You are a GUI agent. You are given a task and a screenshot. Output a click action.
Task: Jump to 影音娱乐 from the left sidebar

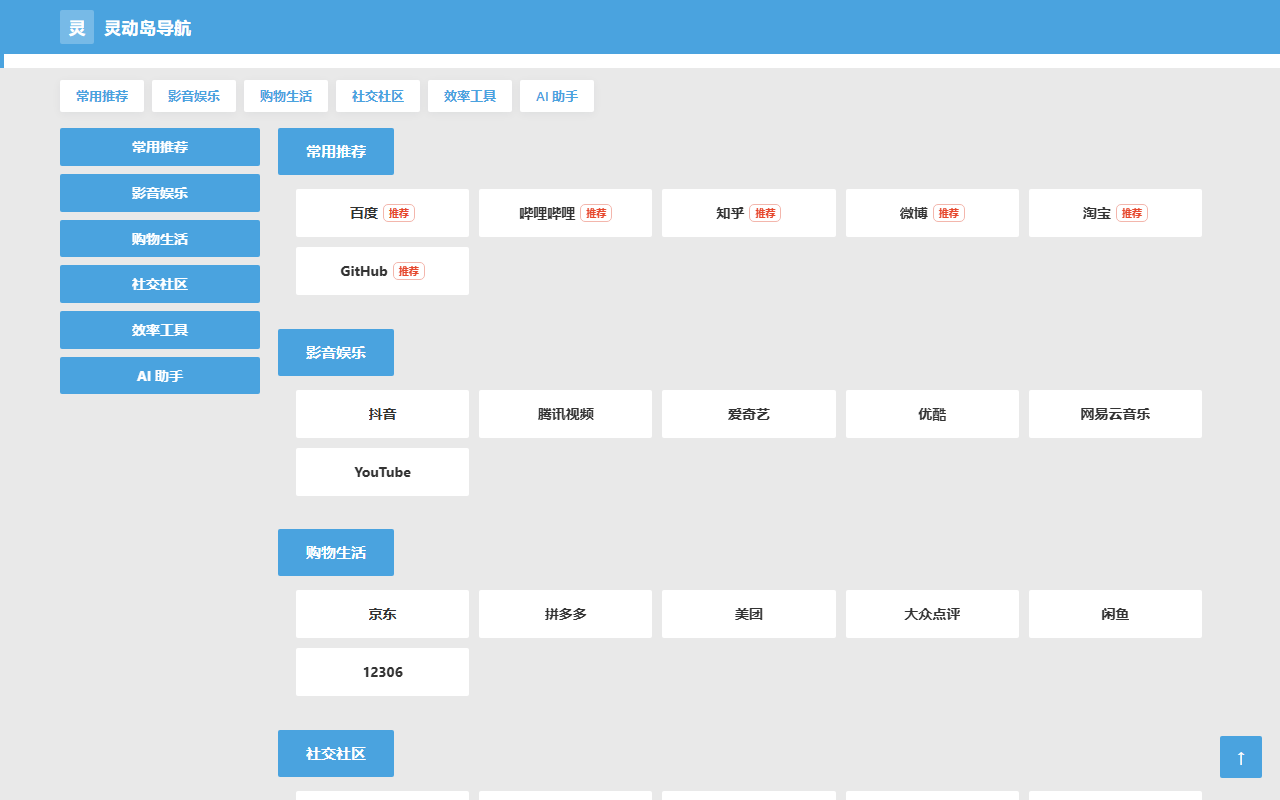coord(160,193)
